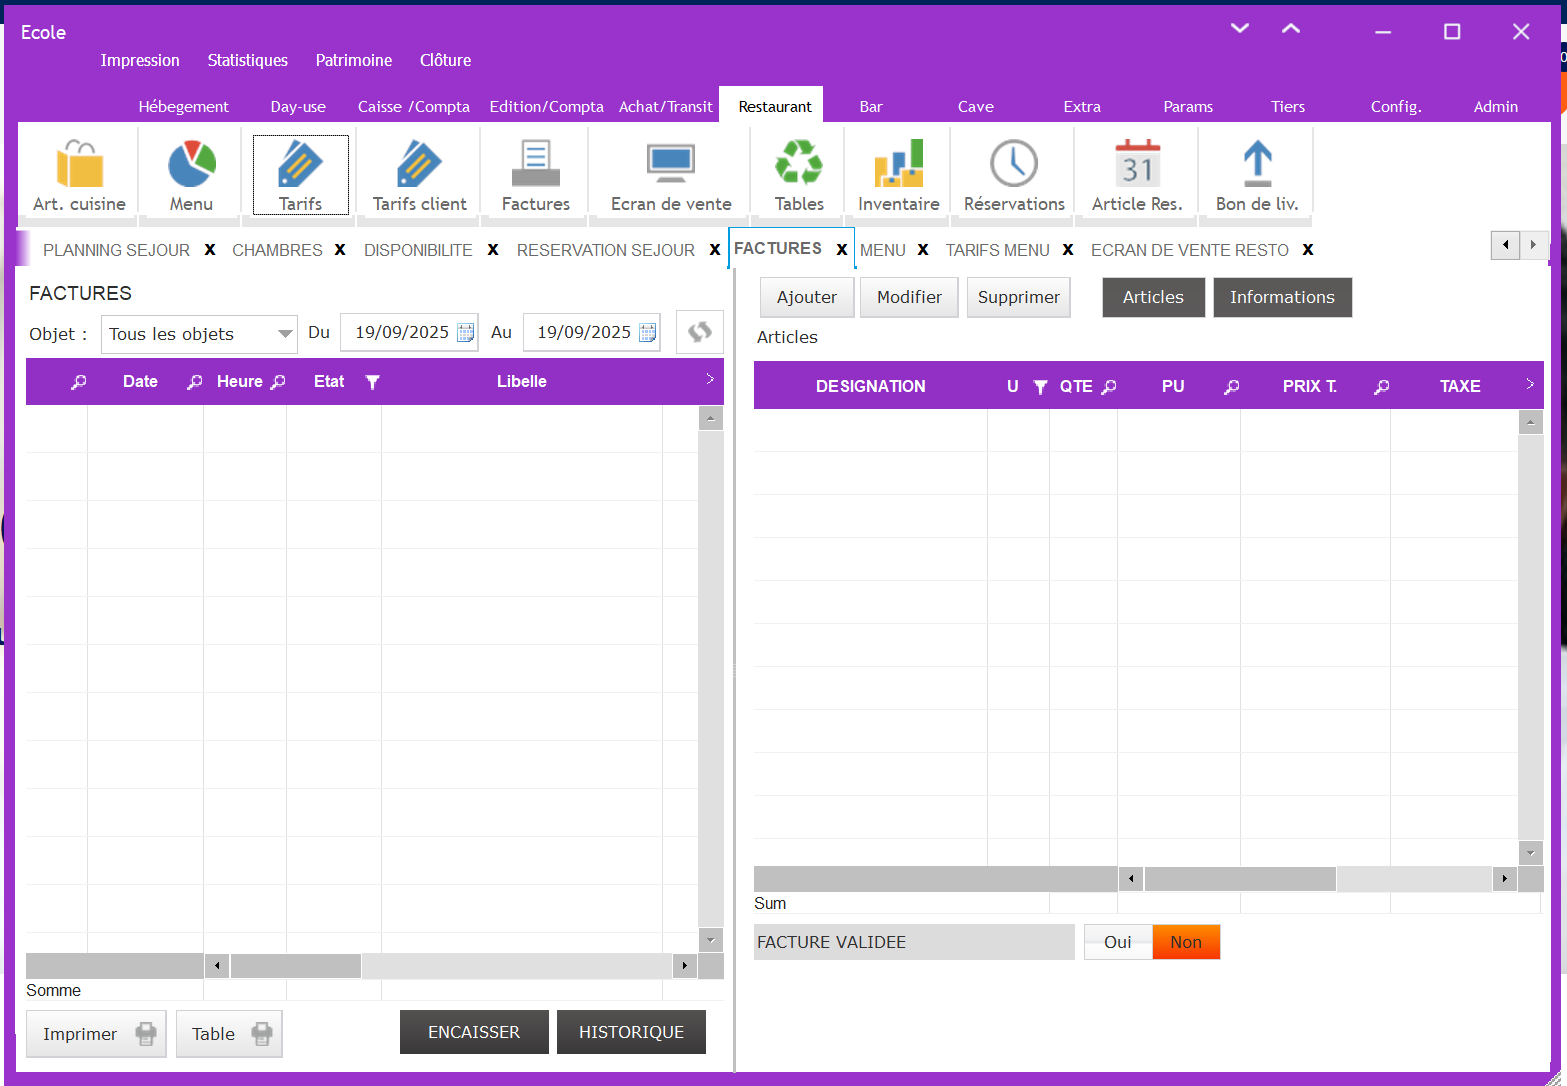Click the Ajouter button
Viewport: 1567px width, 1086px height.
[806, 297]
